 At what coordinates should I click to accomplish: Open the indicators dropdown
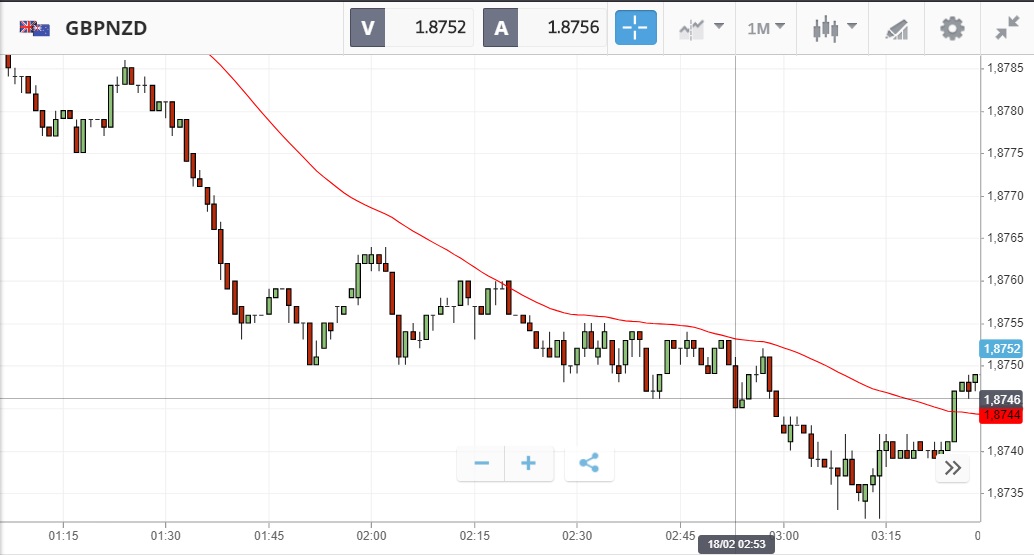tap(701, 28)
